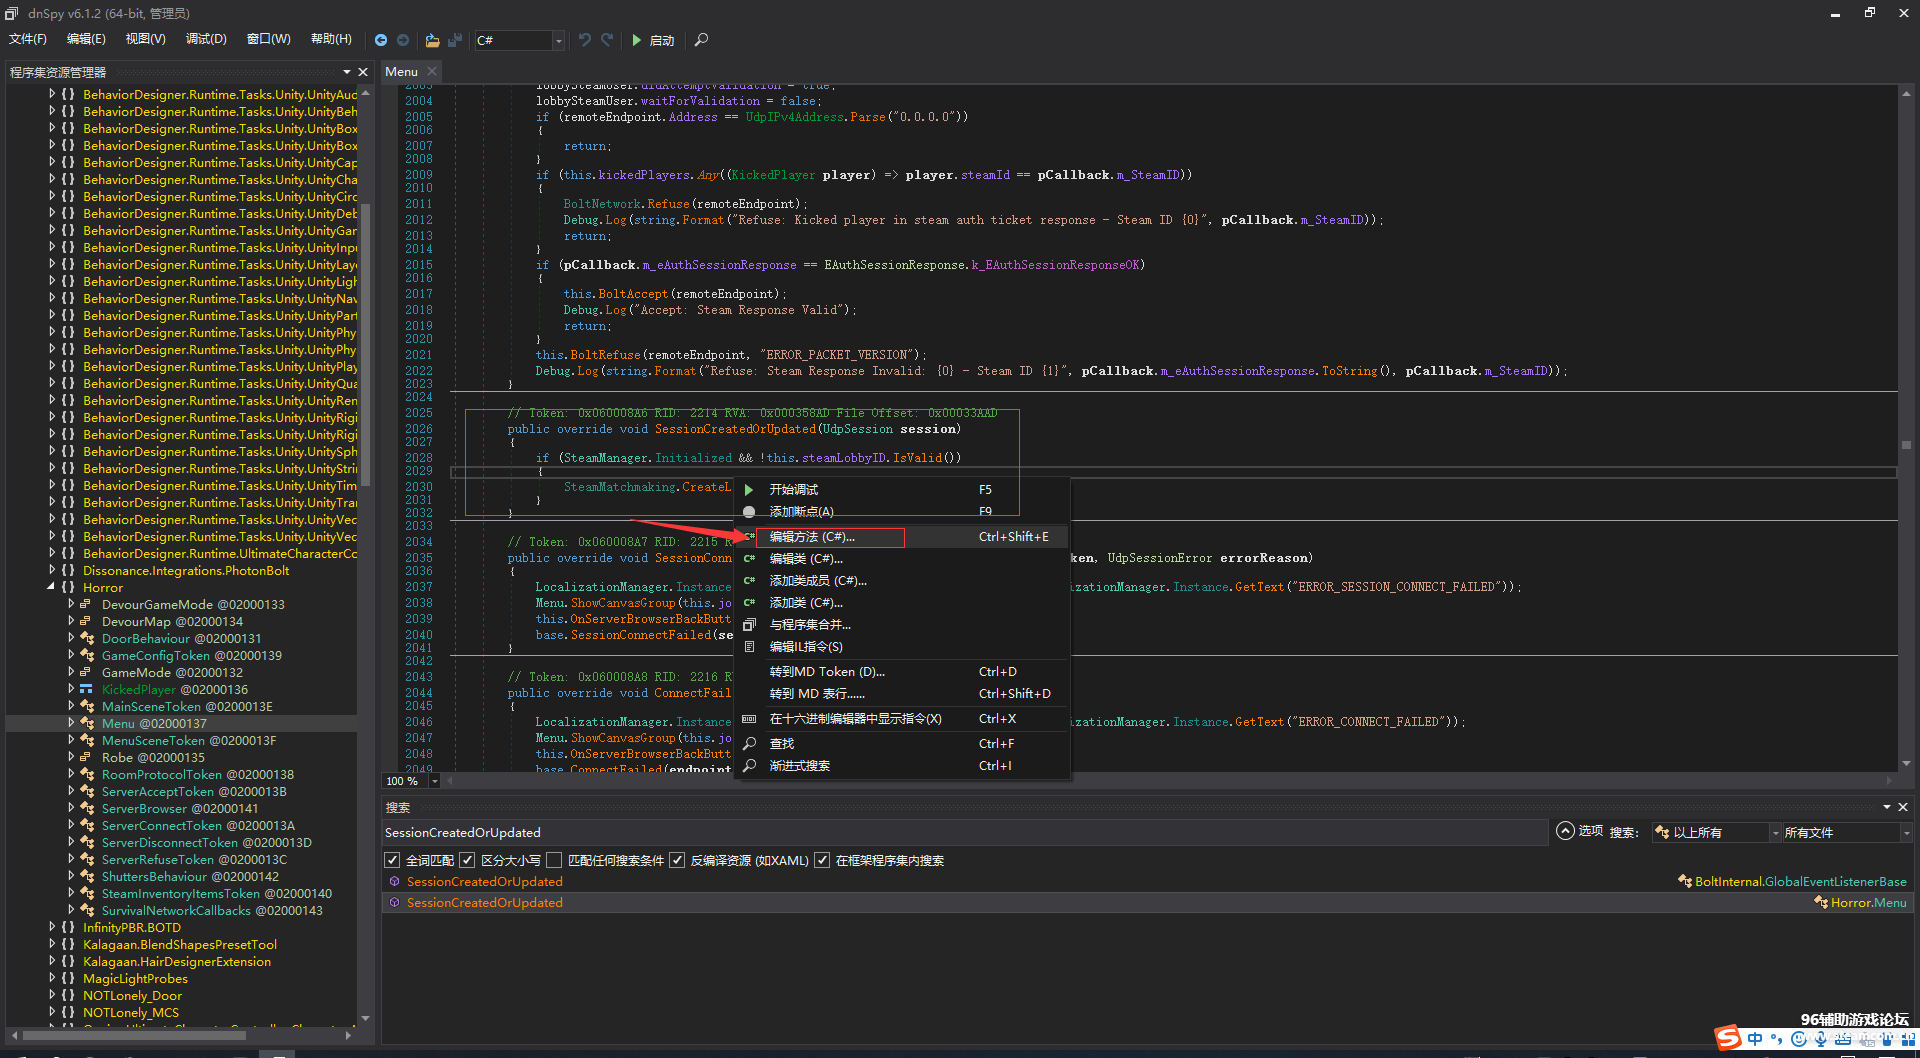Image resolution: width=1920 pixels, height=1058 pixels.
Task: Select 编辑方法 (C#) in context menu
Action: click(812, 537)
